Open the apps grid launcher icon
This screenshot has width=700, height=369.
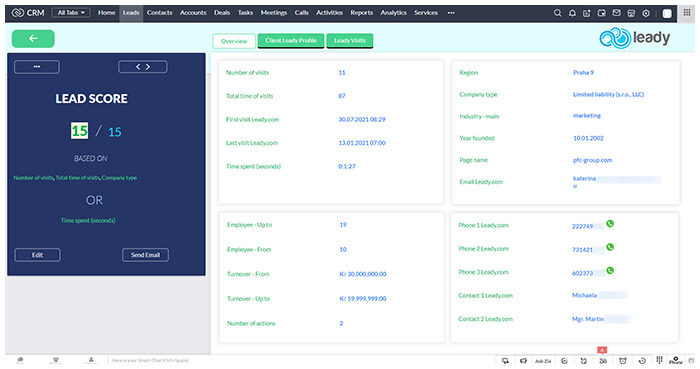(x=687, y=12)
